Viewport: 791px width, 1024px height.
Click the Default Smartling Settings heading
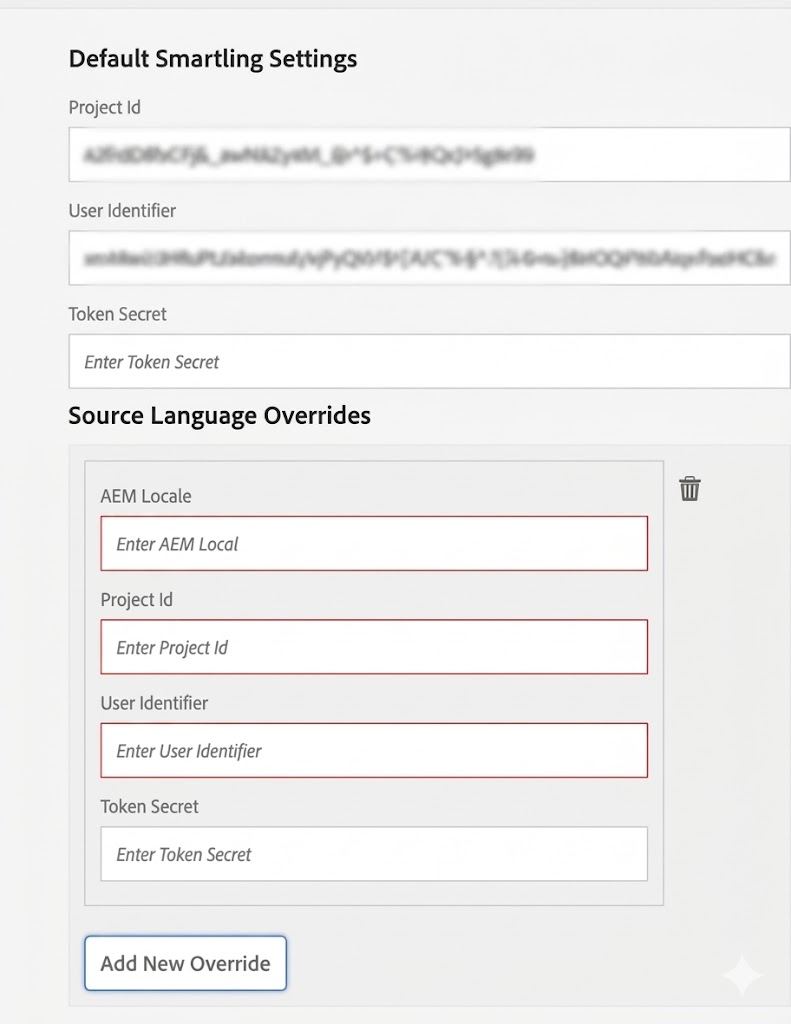211,59
